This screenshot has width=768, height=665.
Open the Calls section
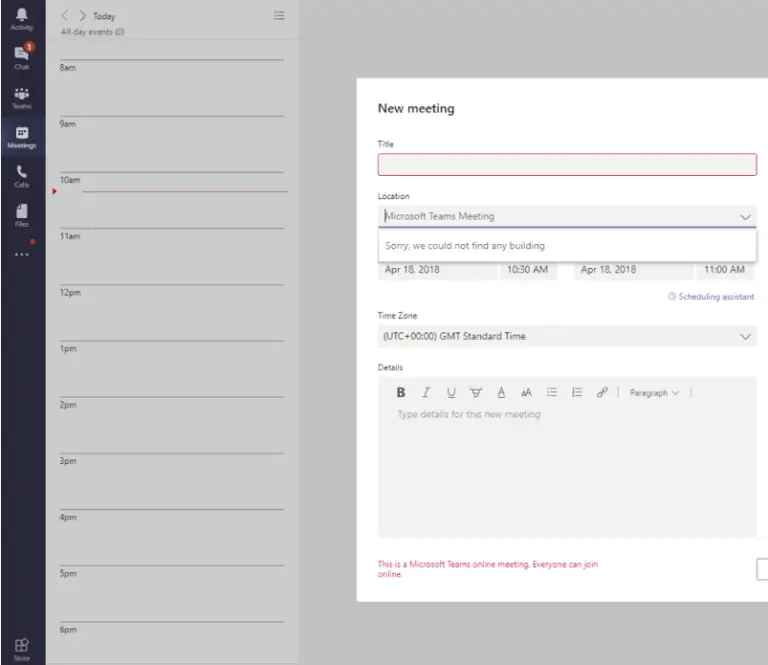point(22,176)
